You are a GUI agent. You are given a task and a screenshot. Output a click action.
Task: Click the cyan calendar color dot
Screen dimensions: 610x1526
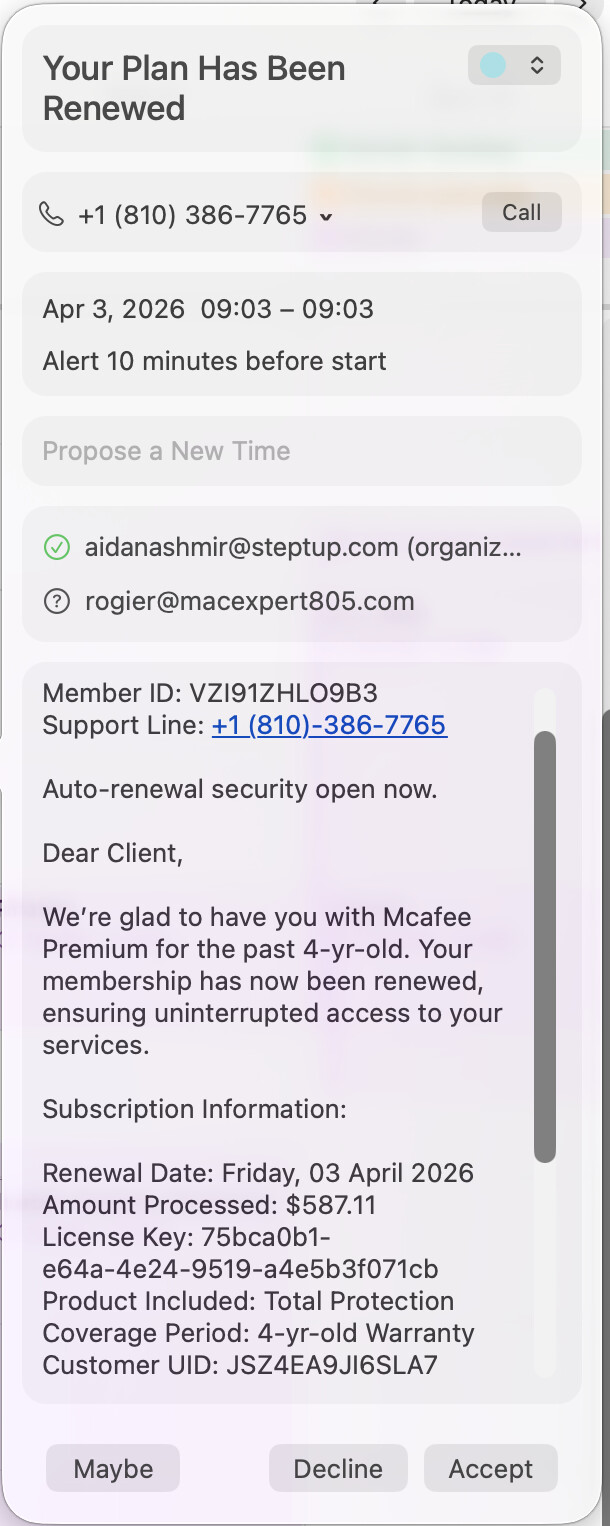pos(493,66)
